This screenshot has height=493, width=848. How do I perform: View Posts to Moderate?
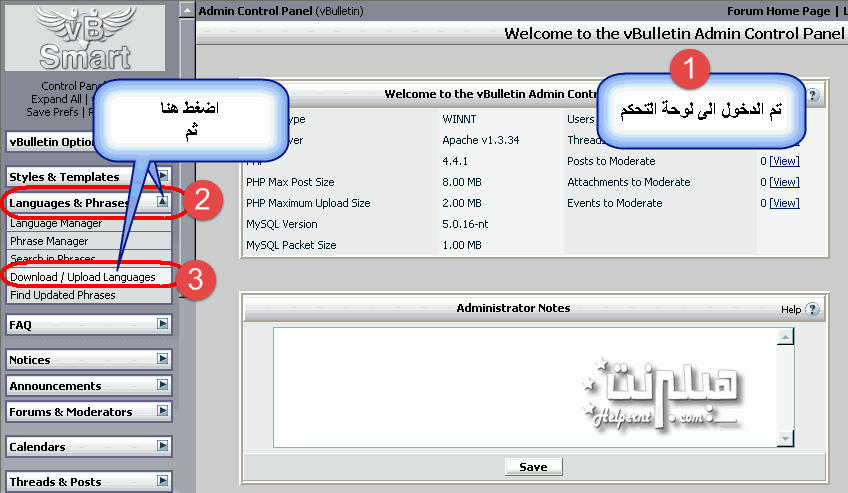point(784,161)
